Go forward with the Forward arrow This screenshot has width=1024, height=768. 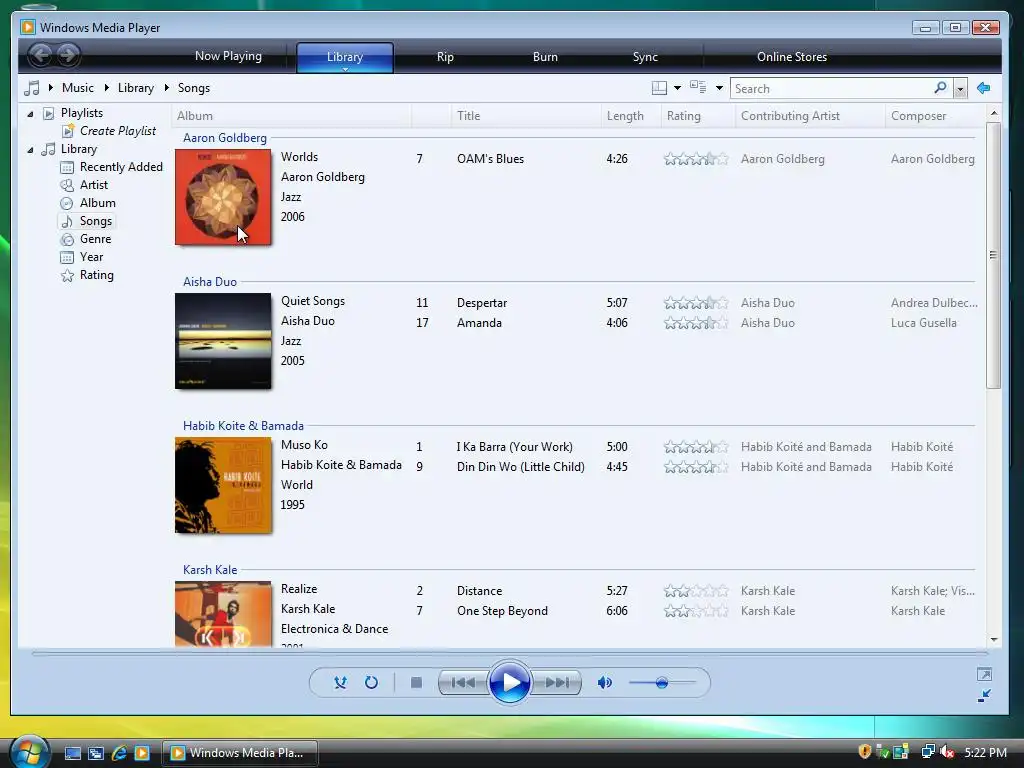click(68, 55)
